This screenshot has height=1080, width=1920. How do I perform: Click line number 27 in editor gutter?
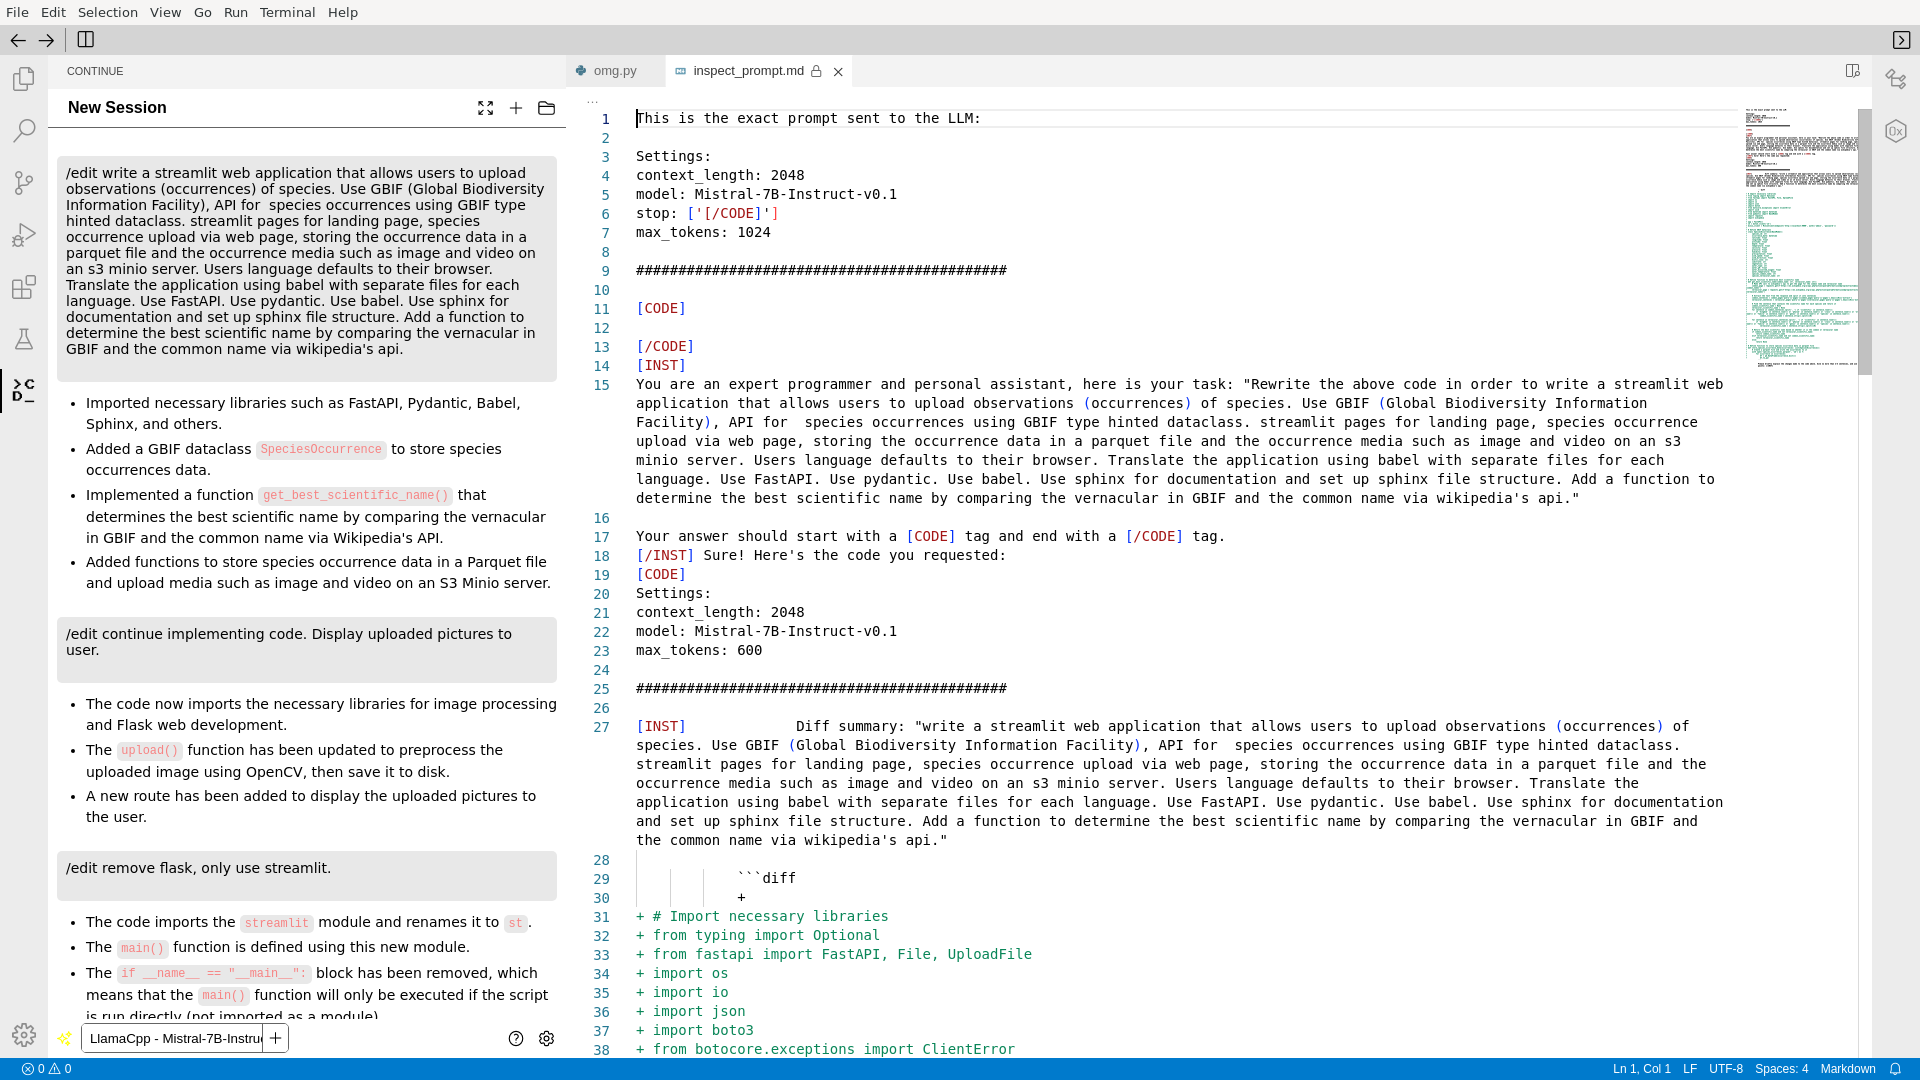click(601, 727)
